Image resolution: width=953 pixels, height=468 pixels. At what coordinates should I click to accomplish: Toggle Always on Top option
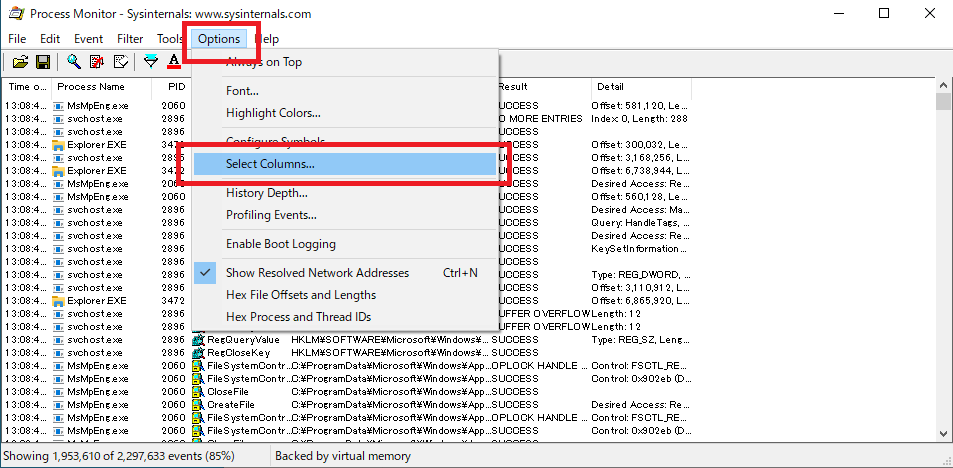click(x=345, y=62)
